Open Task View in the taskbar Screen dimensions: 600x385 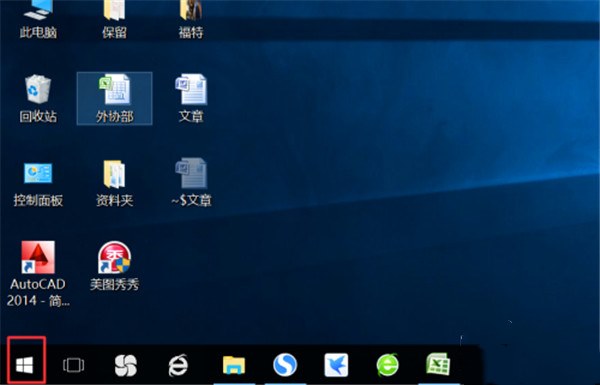[x=73, y=365]
